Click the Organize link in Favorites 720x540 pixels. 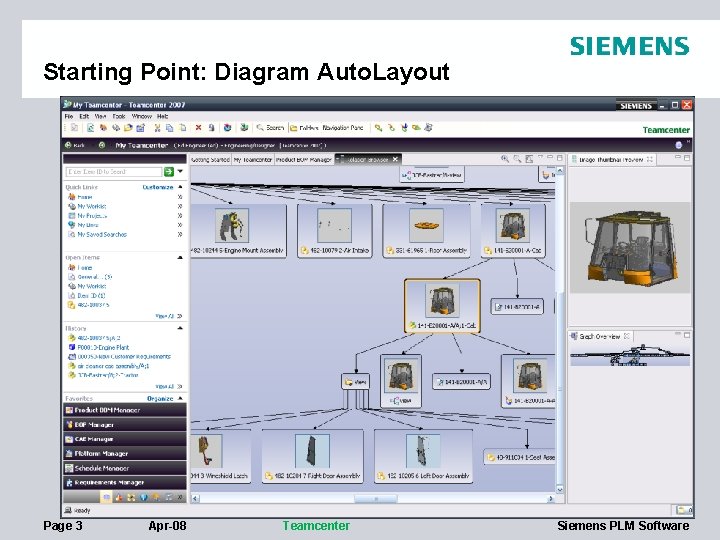click(x=160, y=399)
